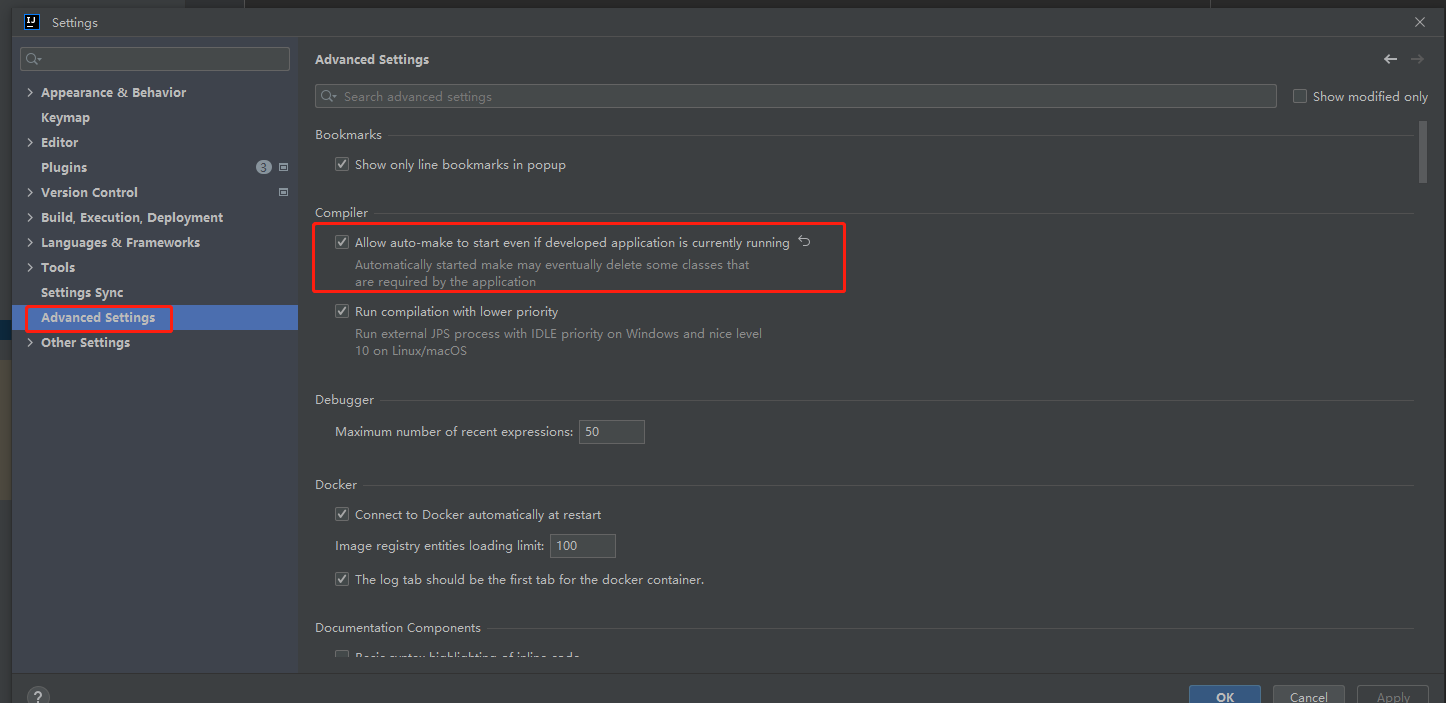The height and width of the screenshot is (703, 1446).
Task: Click the Apply button
Action: tap(1393, 694)
